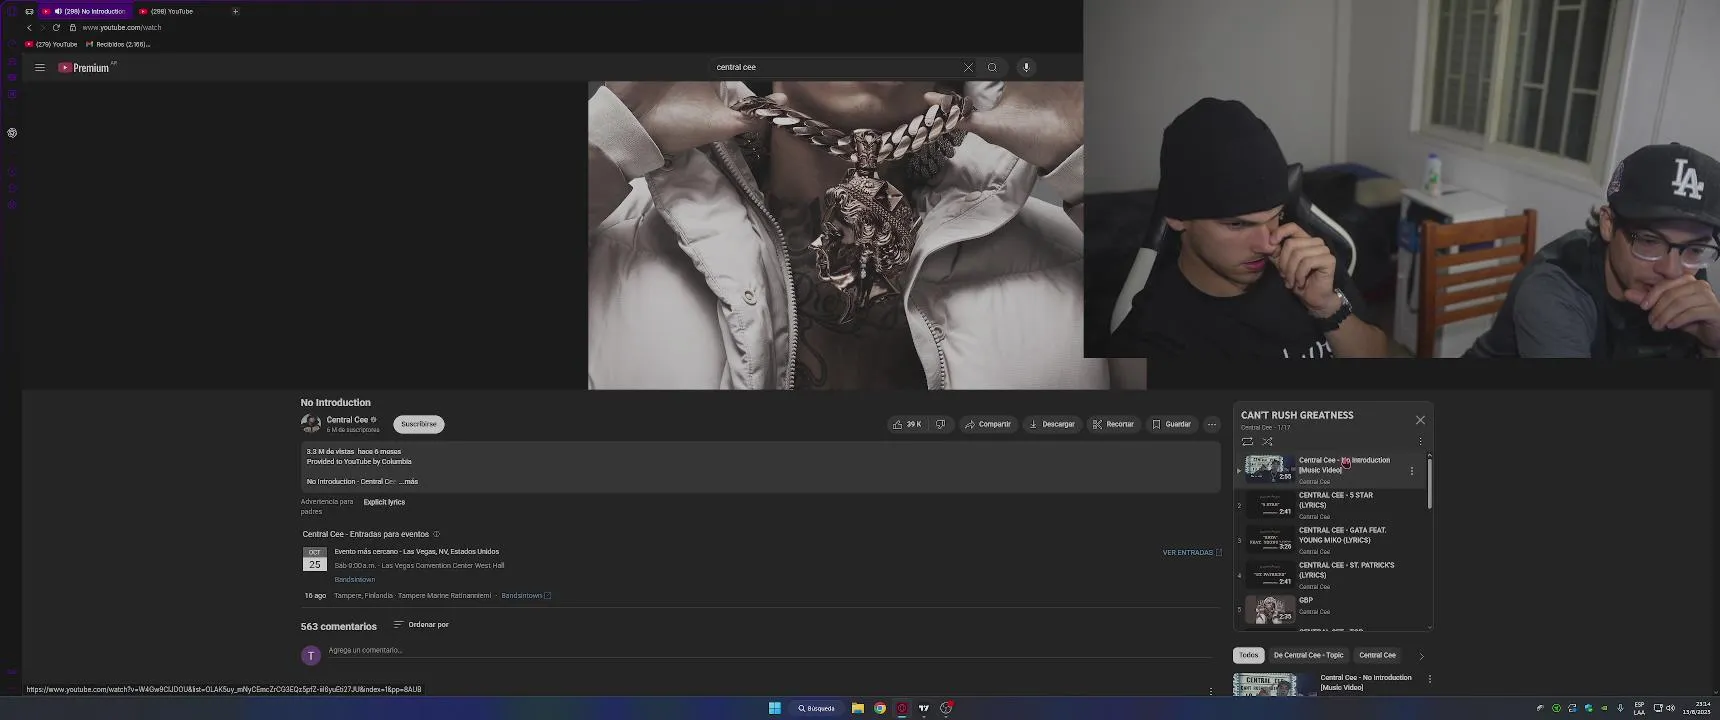Open options for suggested No Introduction video
Image resolution: width=1720 pixels, height=720 pixels.
(x=1430, y=679)
